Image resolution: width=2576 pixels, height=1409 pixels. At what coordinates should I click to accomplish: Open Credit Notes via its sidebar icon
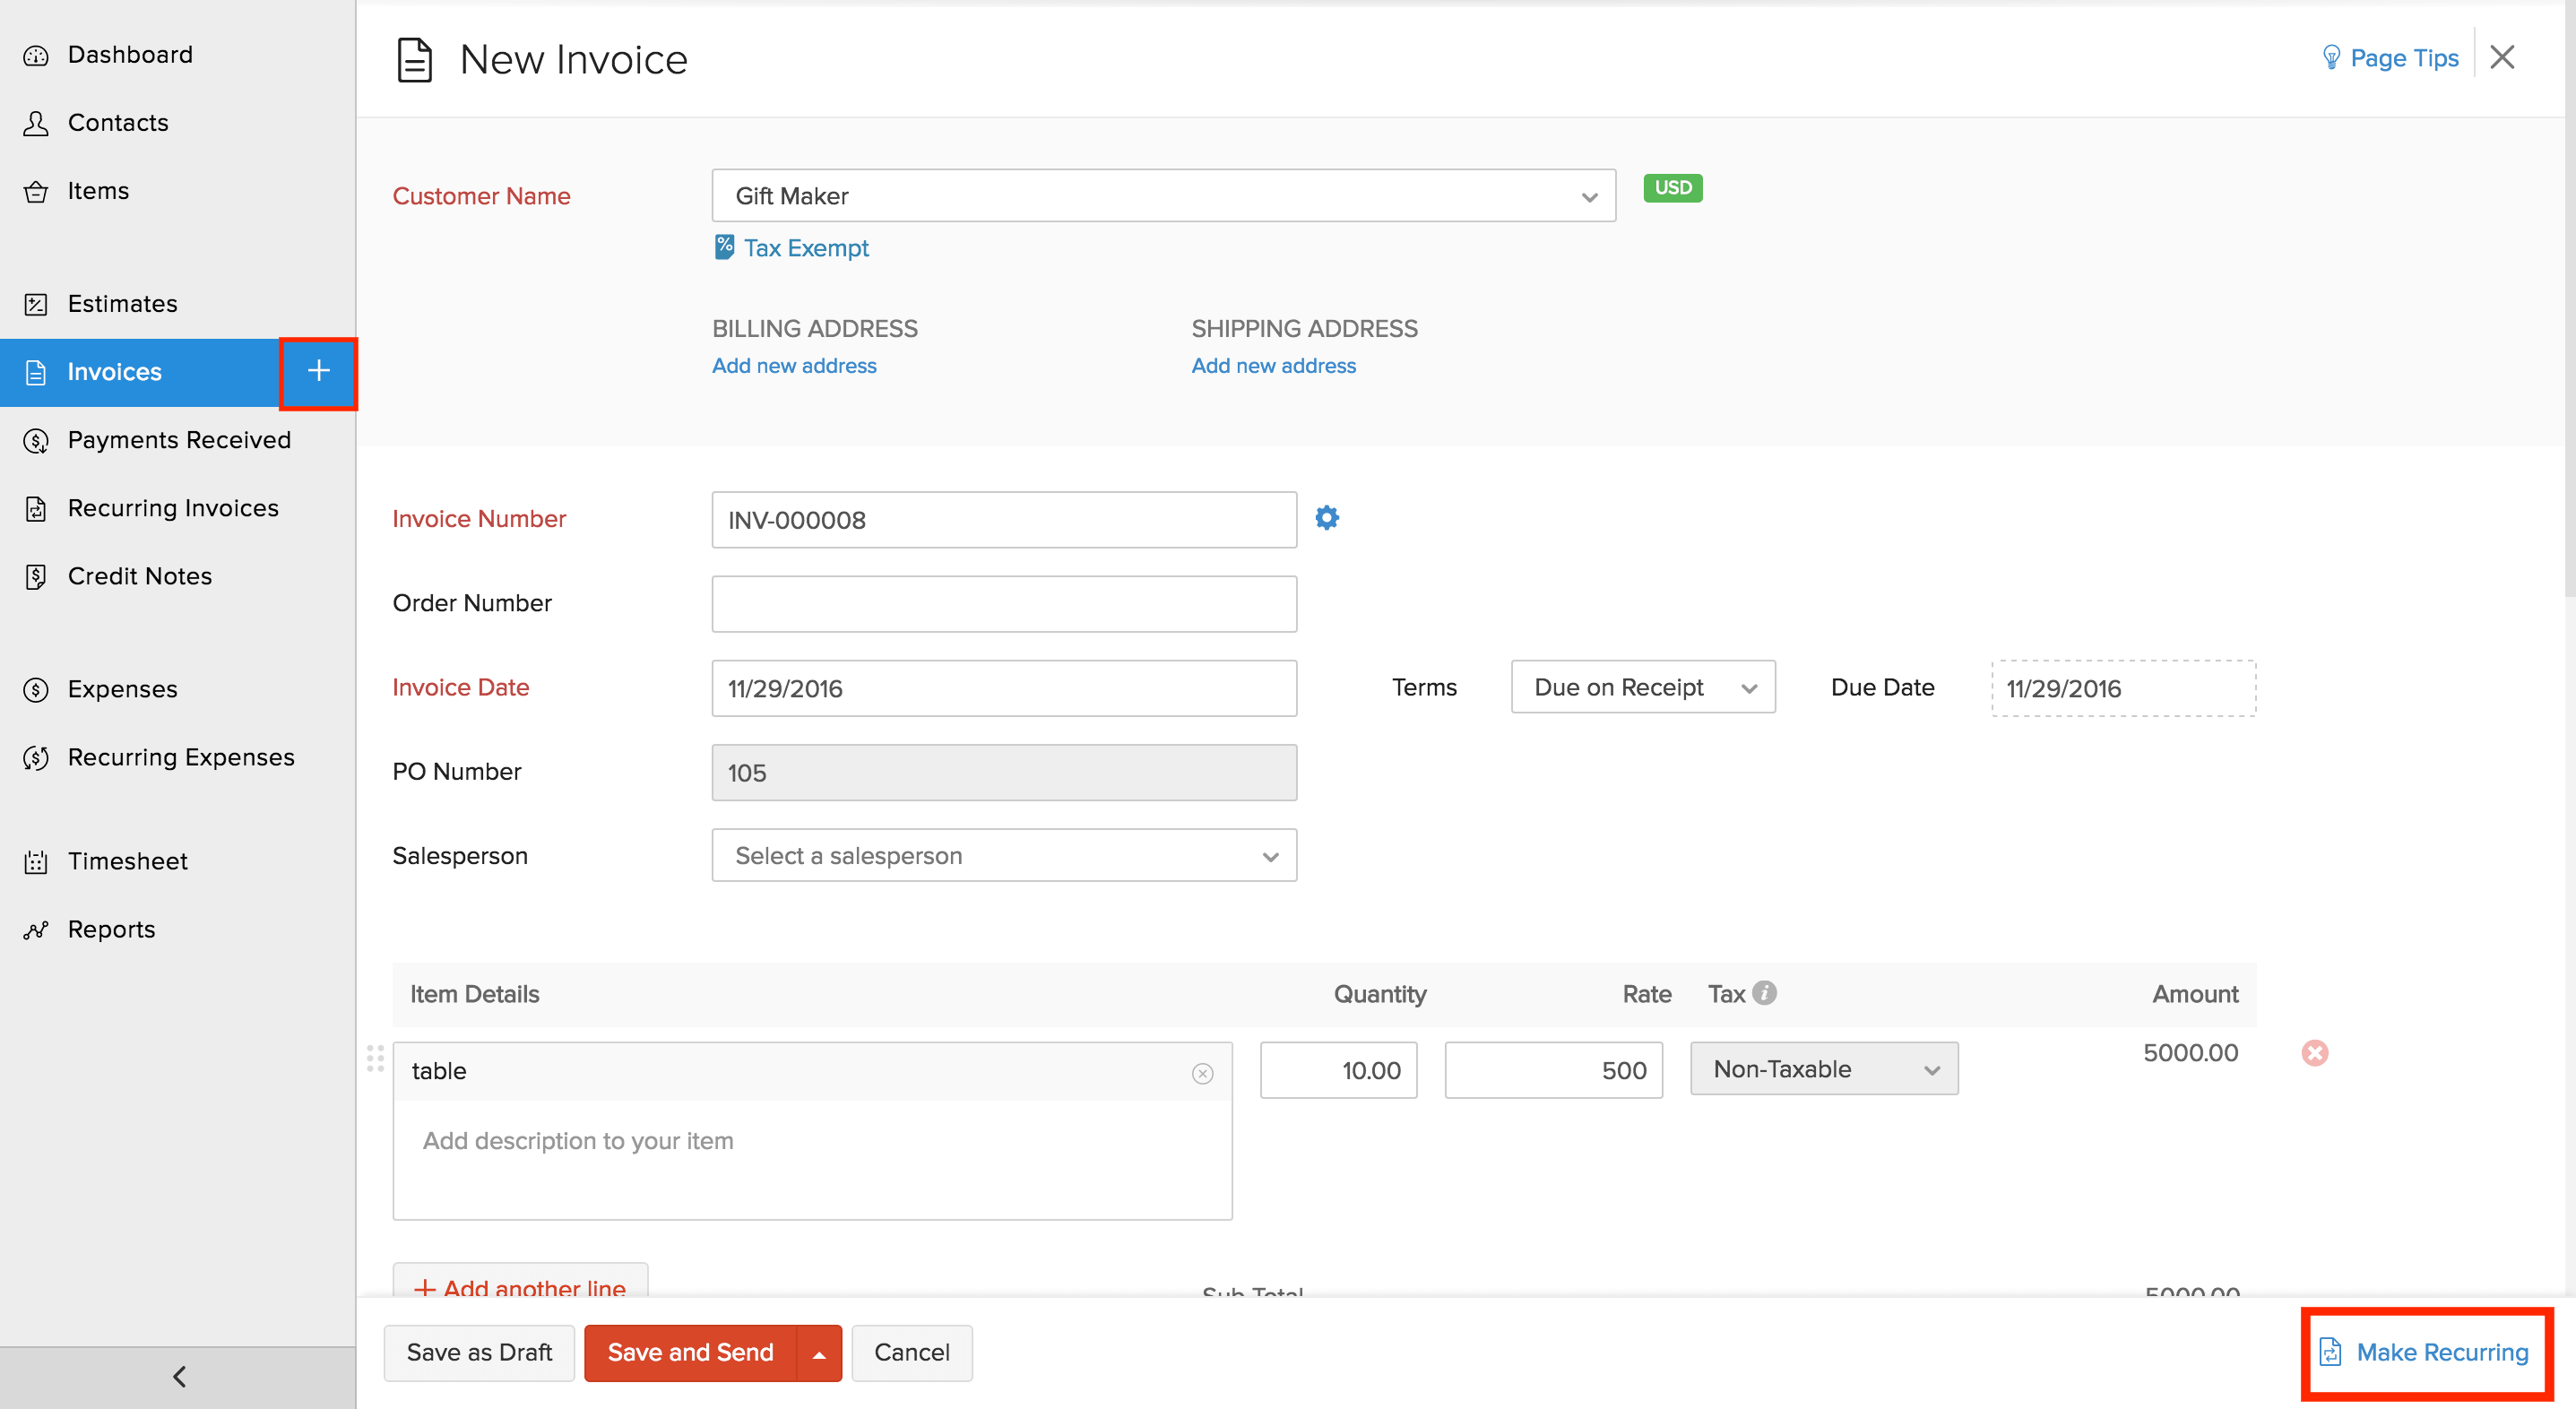[x=36, y=575]
